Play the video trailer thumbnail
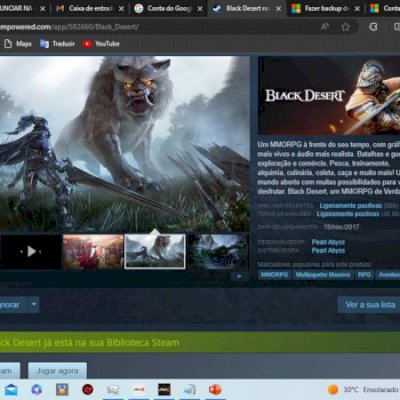The image size is (400, 400). tap(31, 251)
